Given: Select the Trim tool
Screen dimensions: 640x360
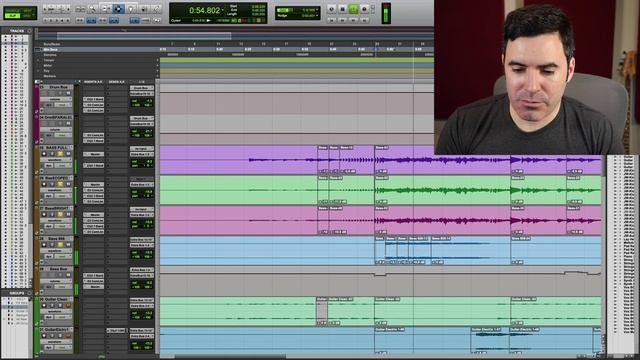Looking at the screenshot, I should tap(105, 9).
